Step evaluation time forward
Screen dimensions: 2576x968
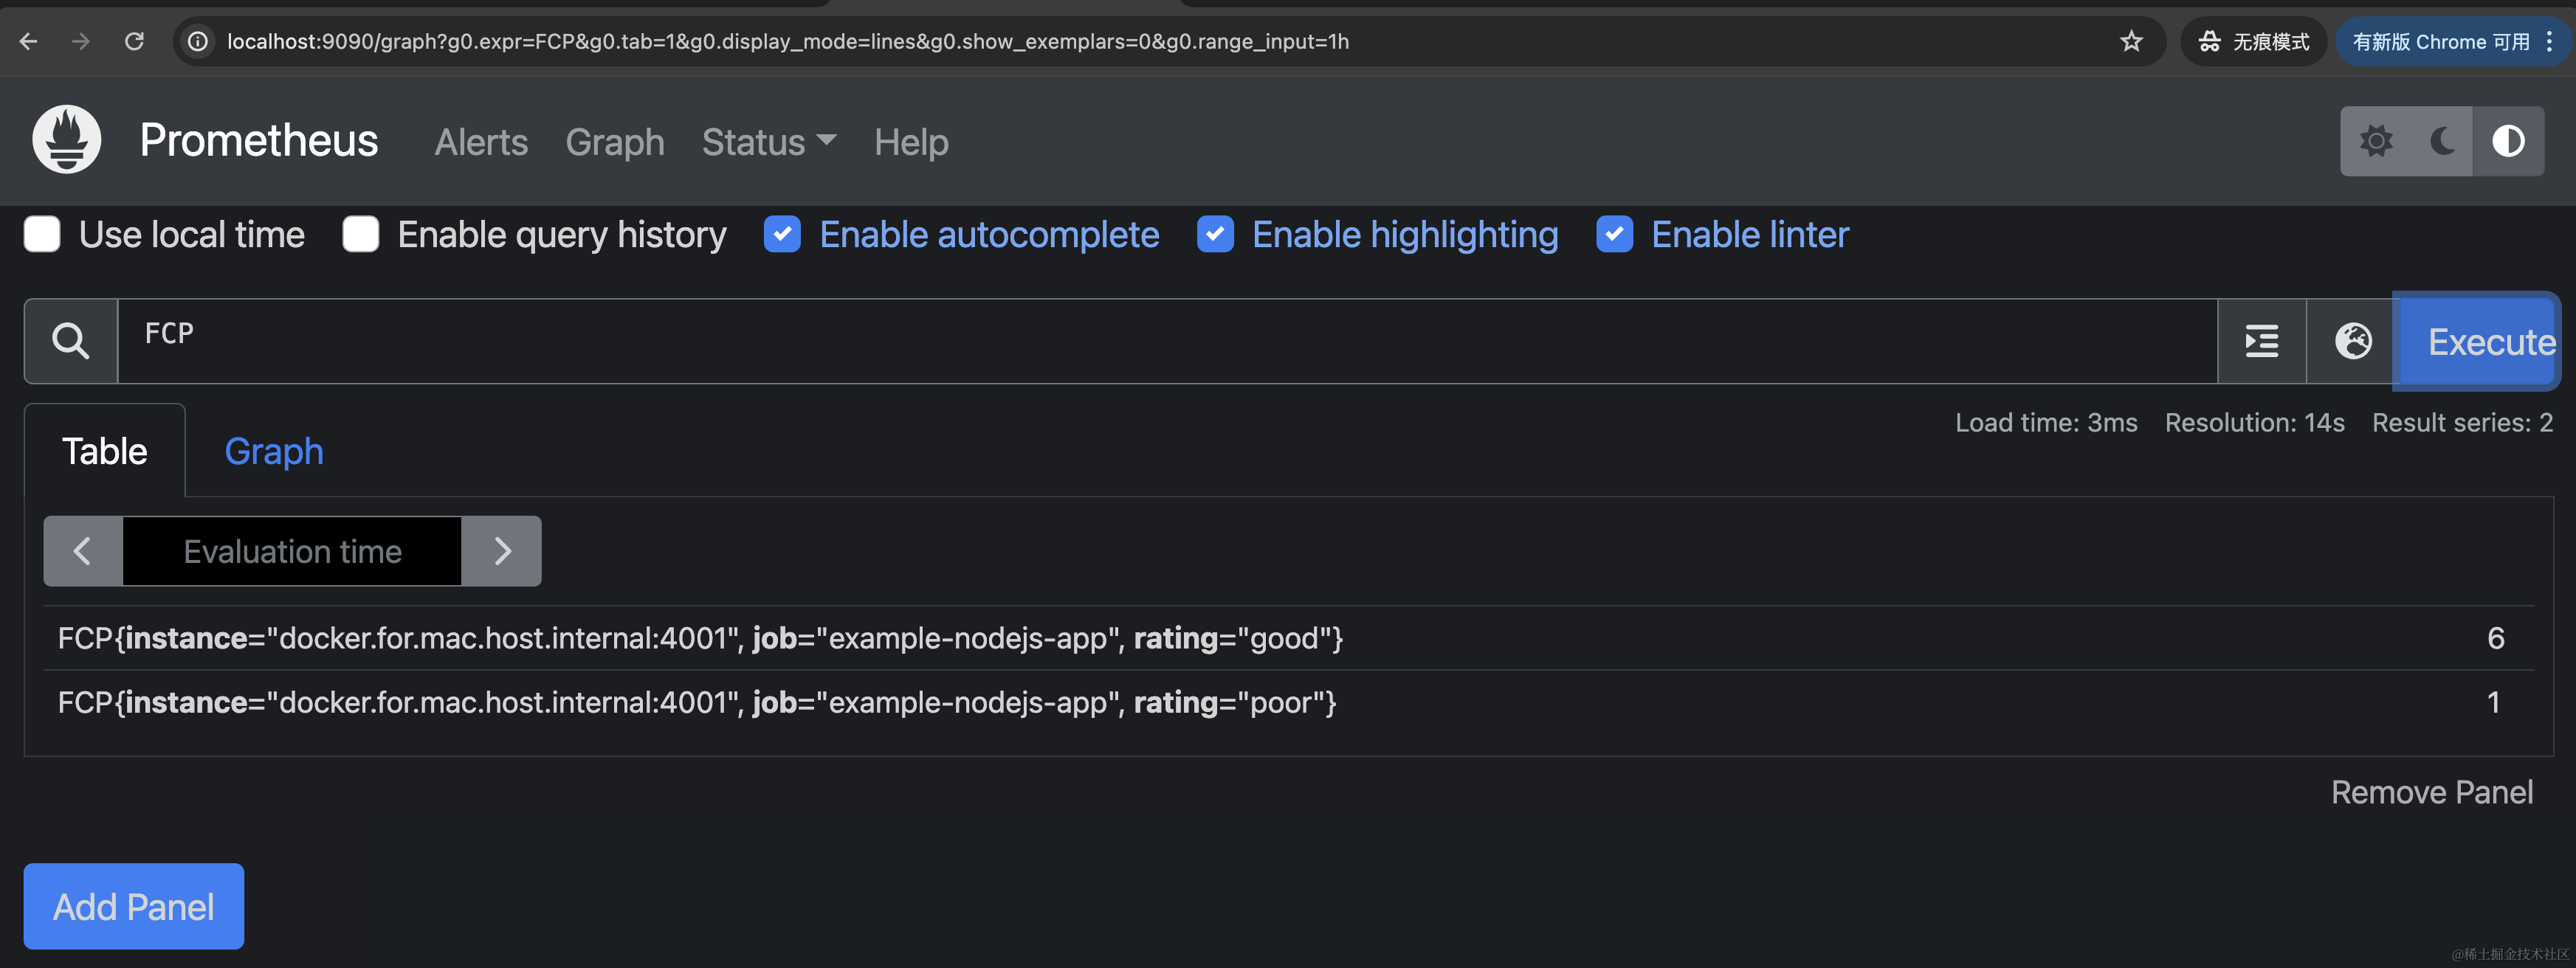(502, 551)
